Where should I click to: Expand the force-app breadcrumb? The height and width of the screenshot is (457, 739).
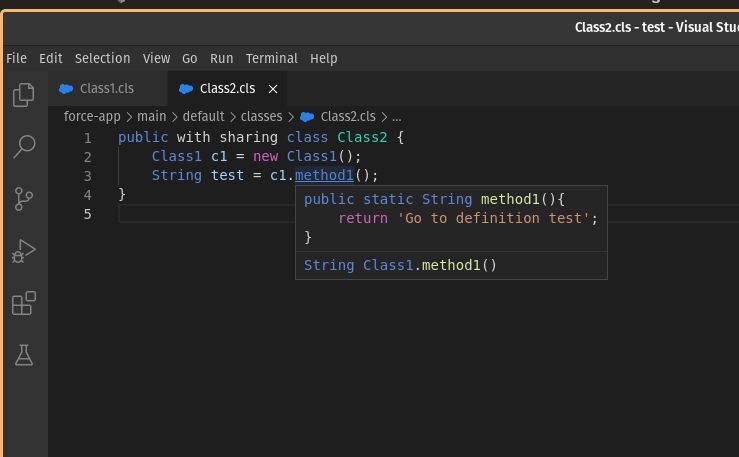tap(92, 116)
